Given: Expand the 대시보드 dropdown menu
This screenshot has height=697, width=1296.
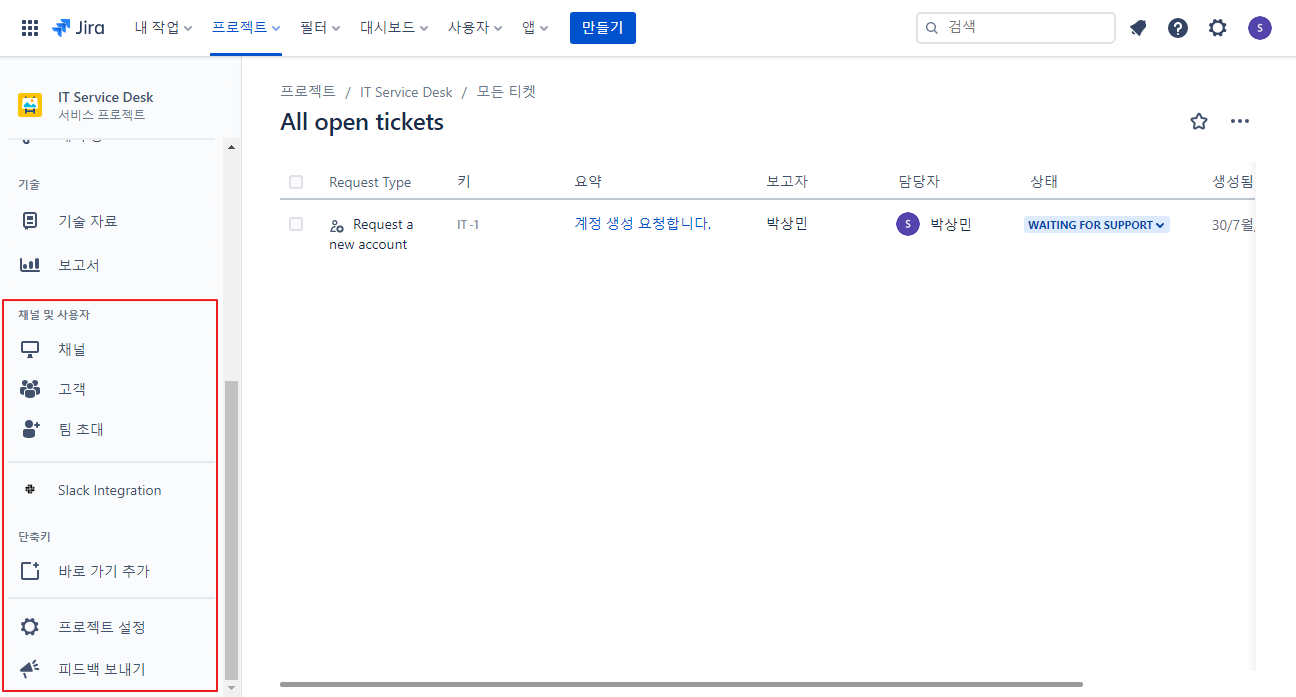Looking at the screenshot, I should pyautogui.click(x=395, y=28).
